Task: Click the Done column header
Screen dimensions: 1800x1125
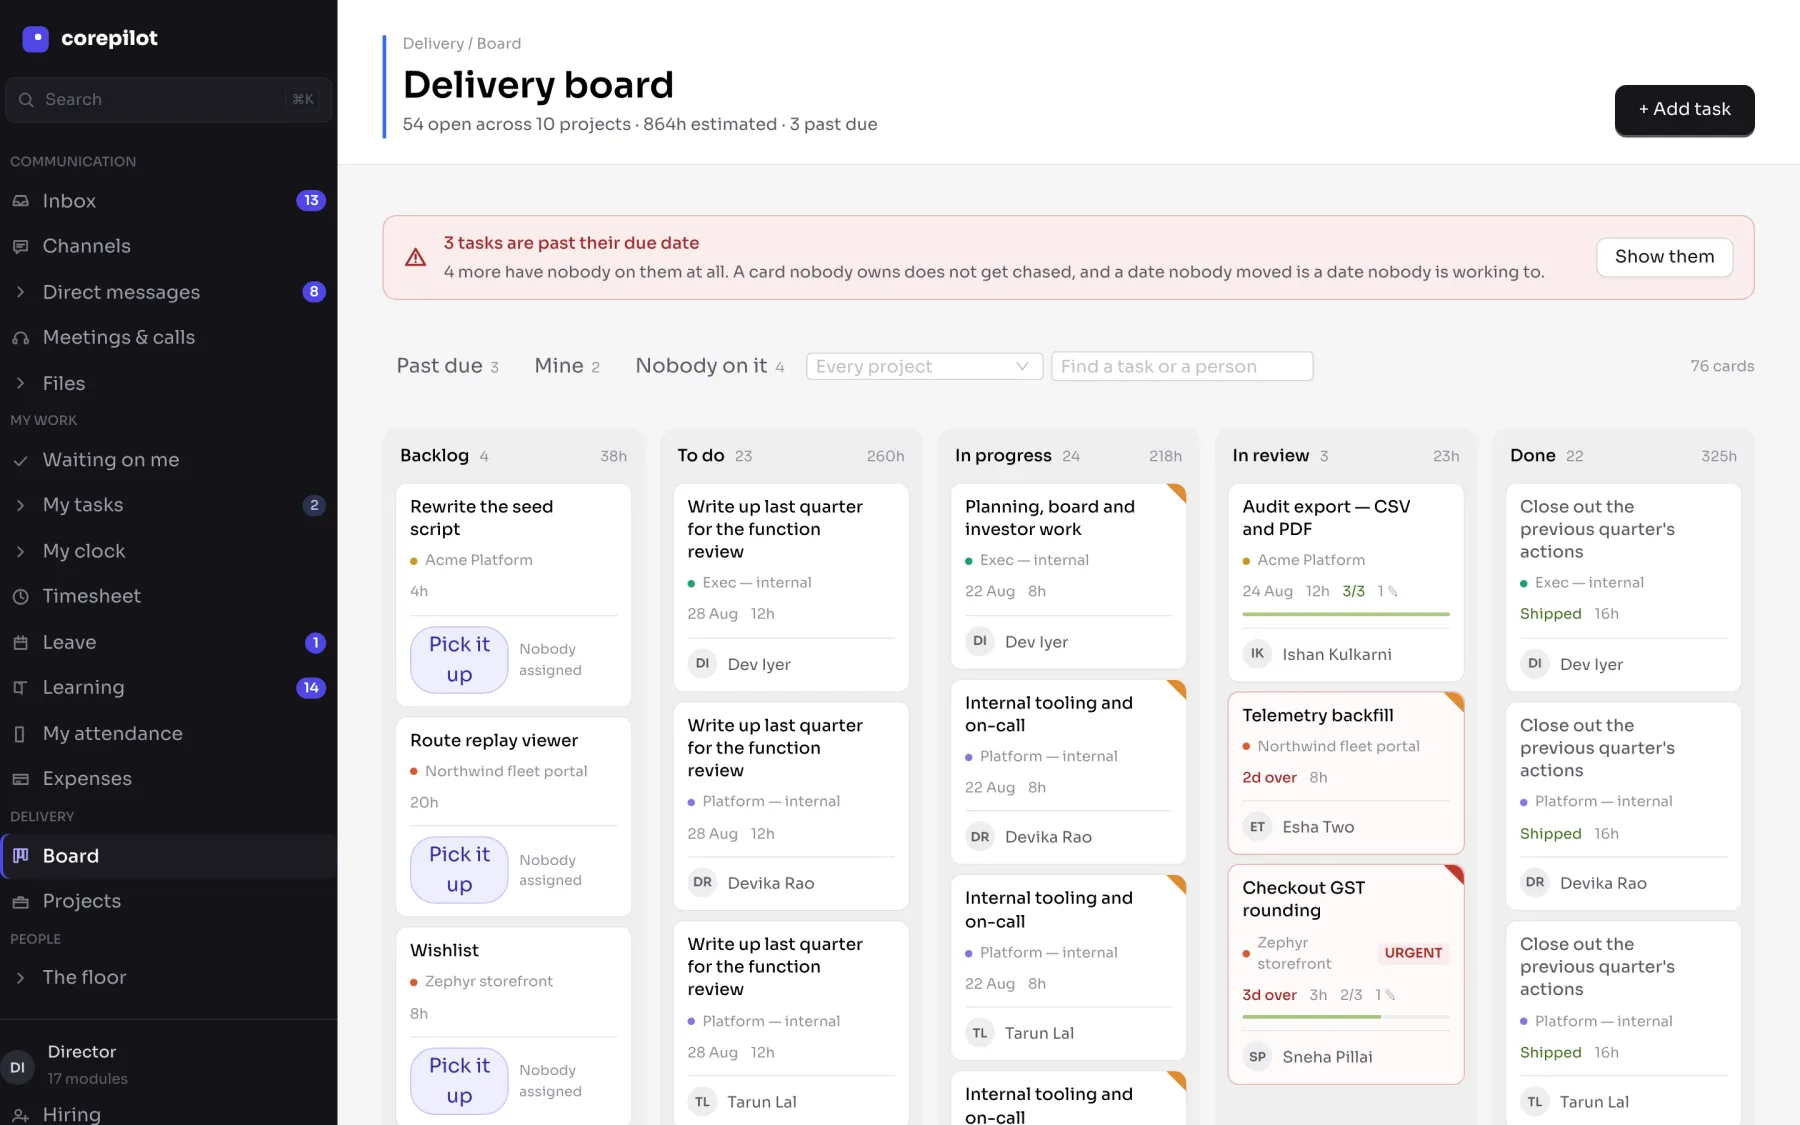Action: click(1623, 456)
